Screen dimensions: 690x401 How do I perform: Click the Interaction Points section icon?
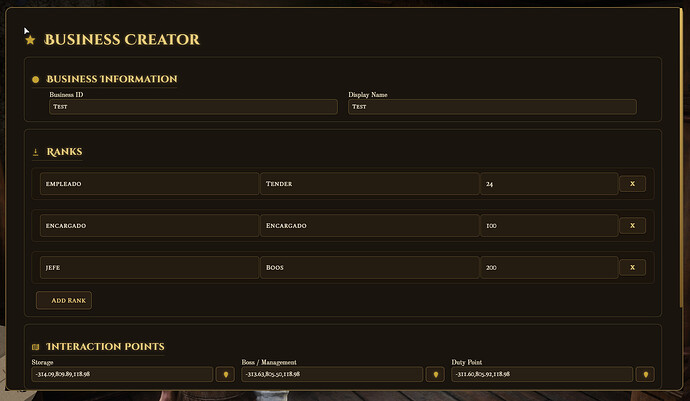coord(36,347)
